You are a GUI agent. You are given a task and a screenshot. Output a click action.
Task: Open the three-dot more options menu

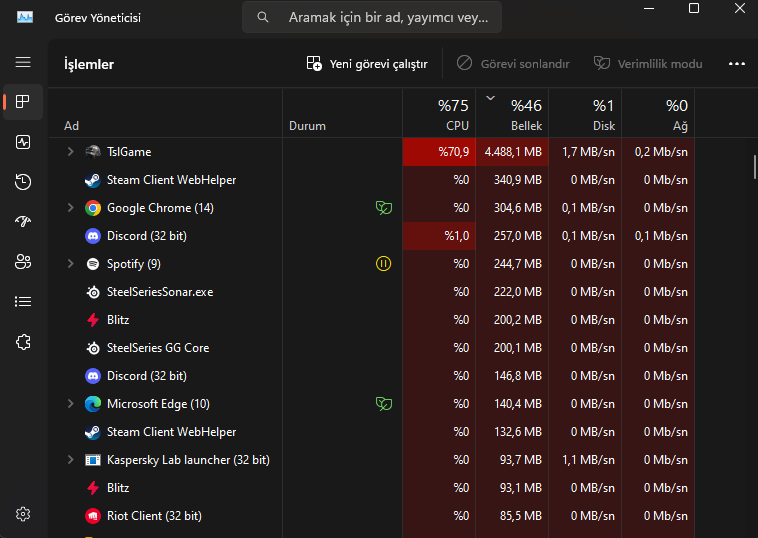pos(737,64)
